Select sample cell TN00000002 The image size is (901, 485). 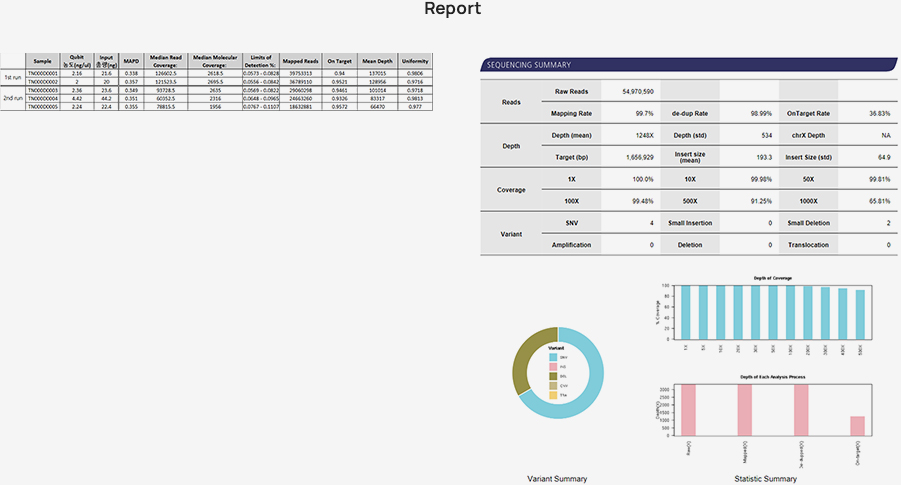point(43,82)
